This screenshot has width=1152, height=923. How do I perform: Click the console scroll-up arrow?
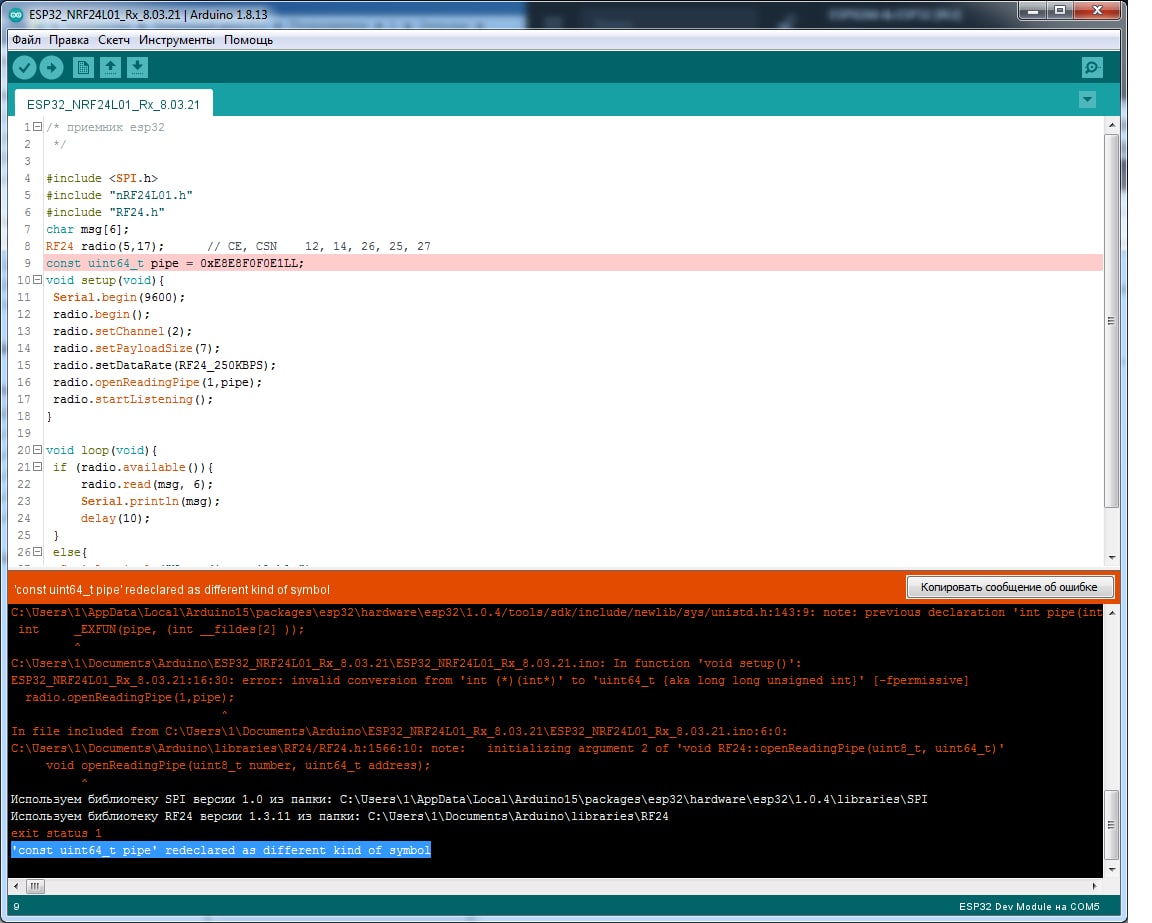click(x=1112, y=613)
